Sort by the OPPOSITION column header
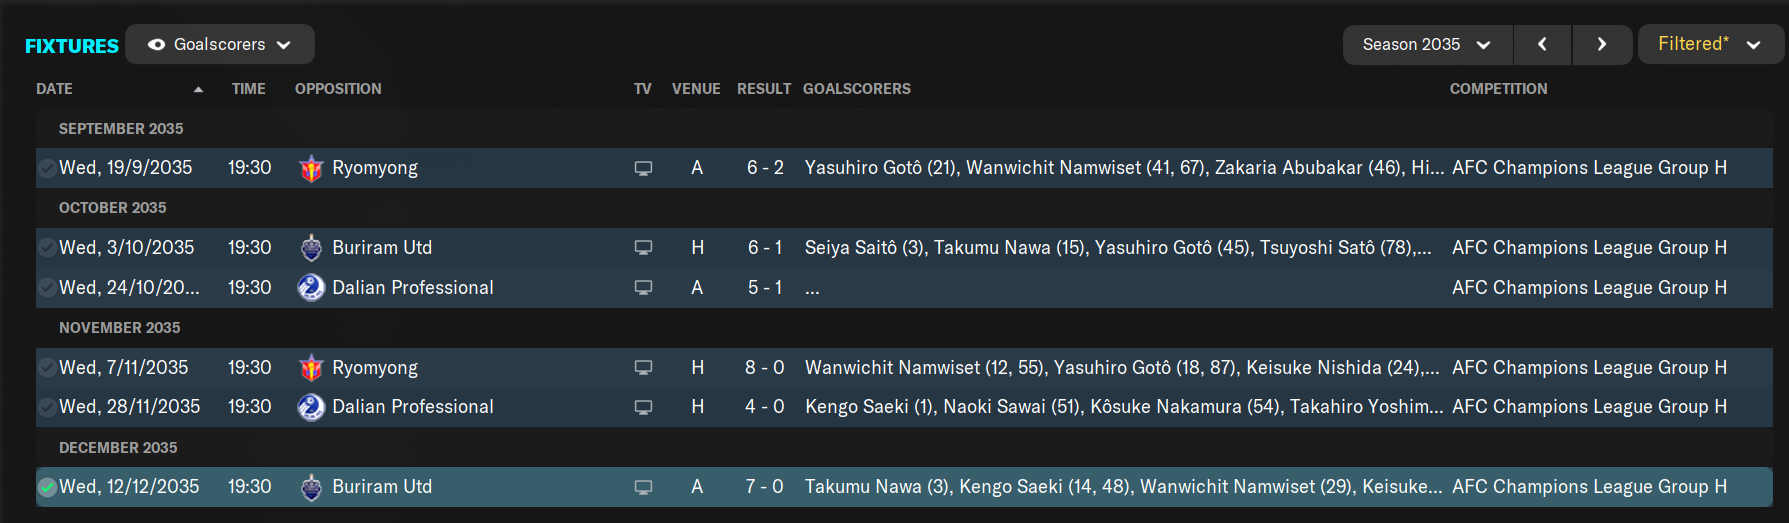This screenshot has height=523, width=1789. coord(338,89)
